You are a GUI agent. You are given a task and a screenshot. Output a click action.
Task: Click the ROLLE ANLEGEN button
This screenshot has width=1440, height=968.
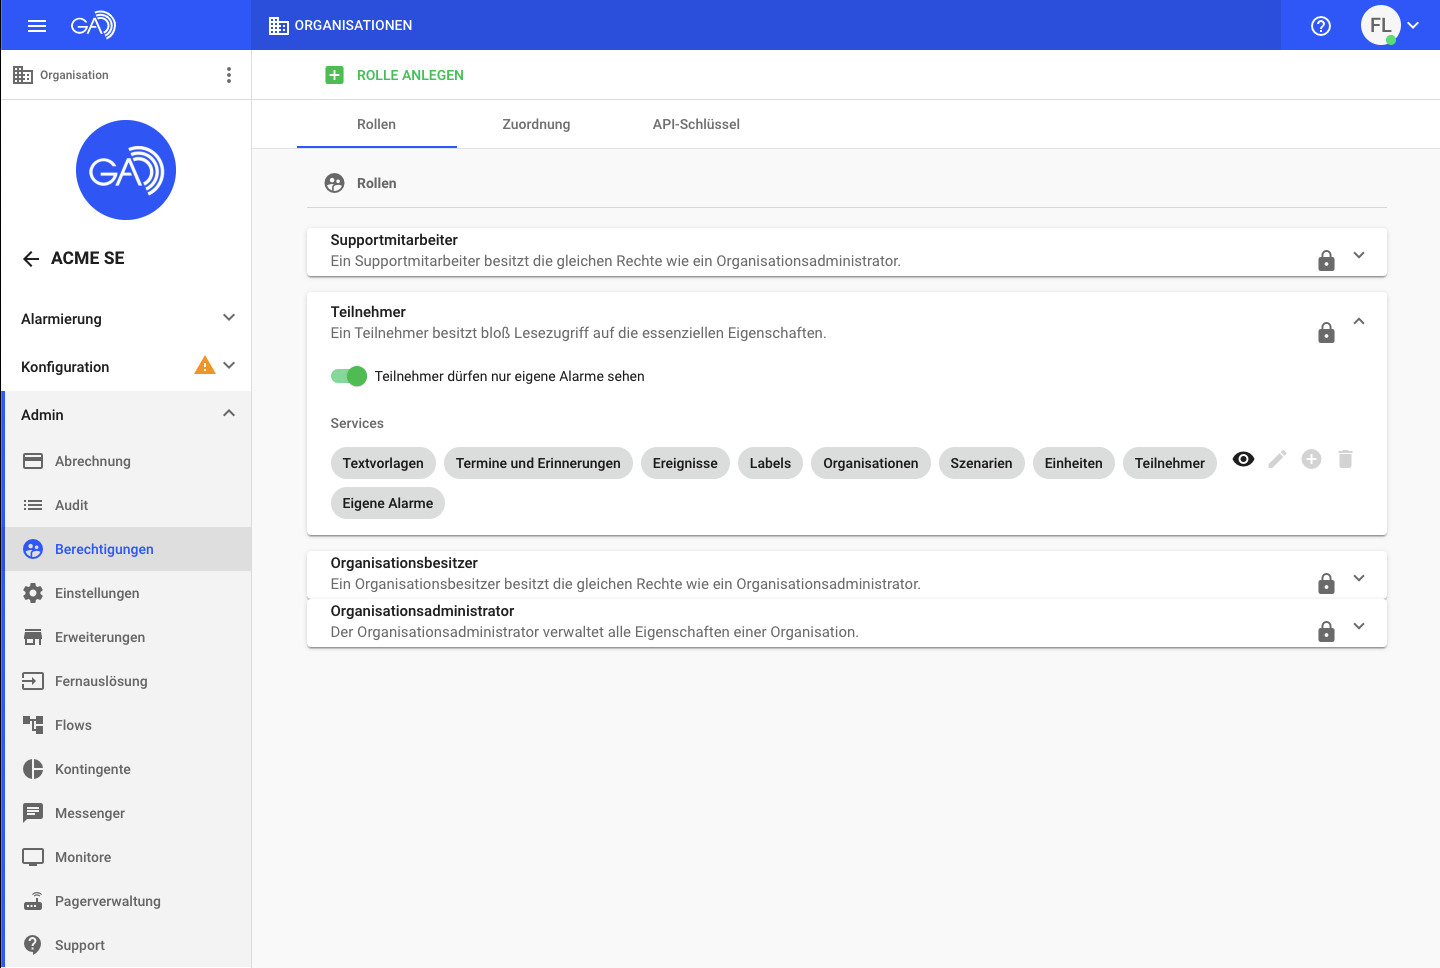pyautogui.click(x=395, y=75)
